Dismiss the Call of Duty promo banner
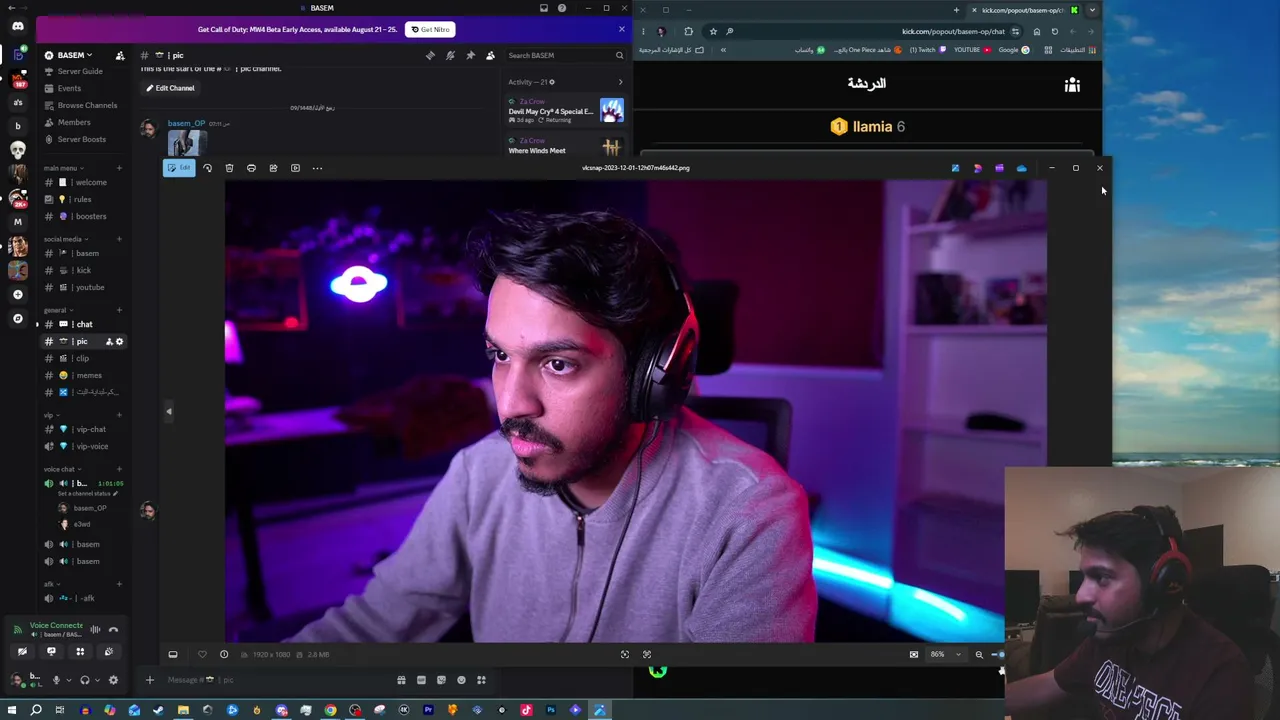The height and width of the screenshot is (720, 1280). (x=621, y=29)
